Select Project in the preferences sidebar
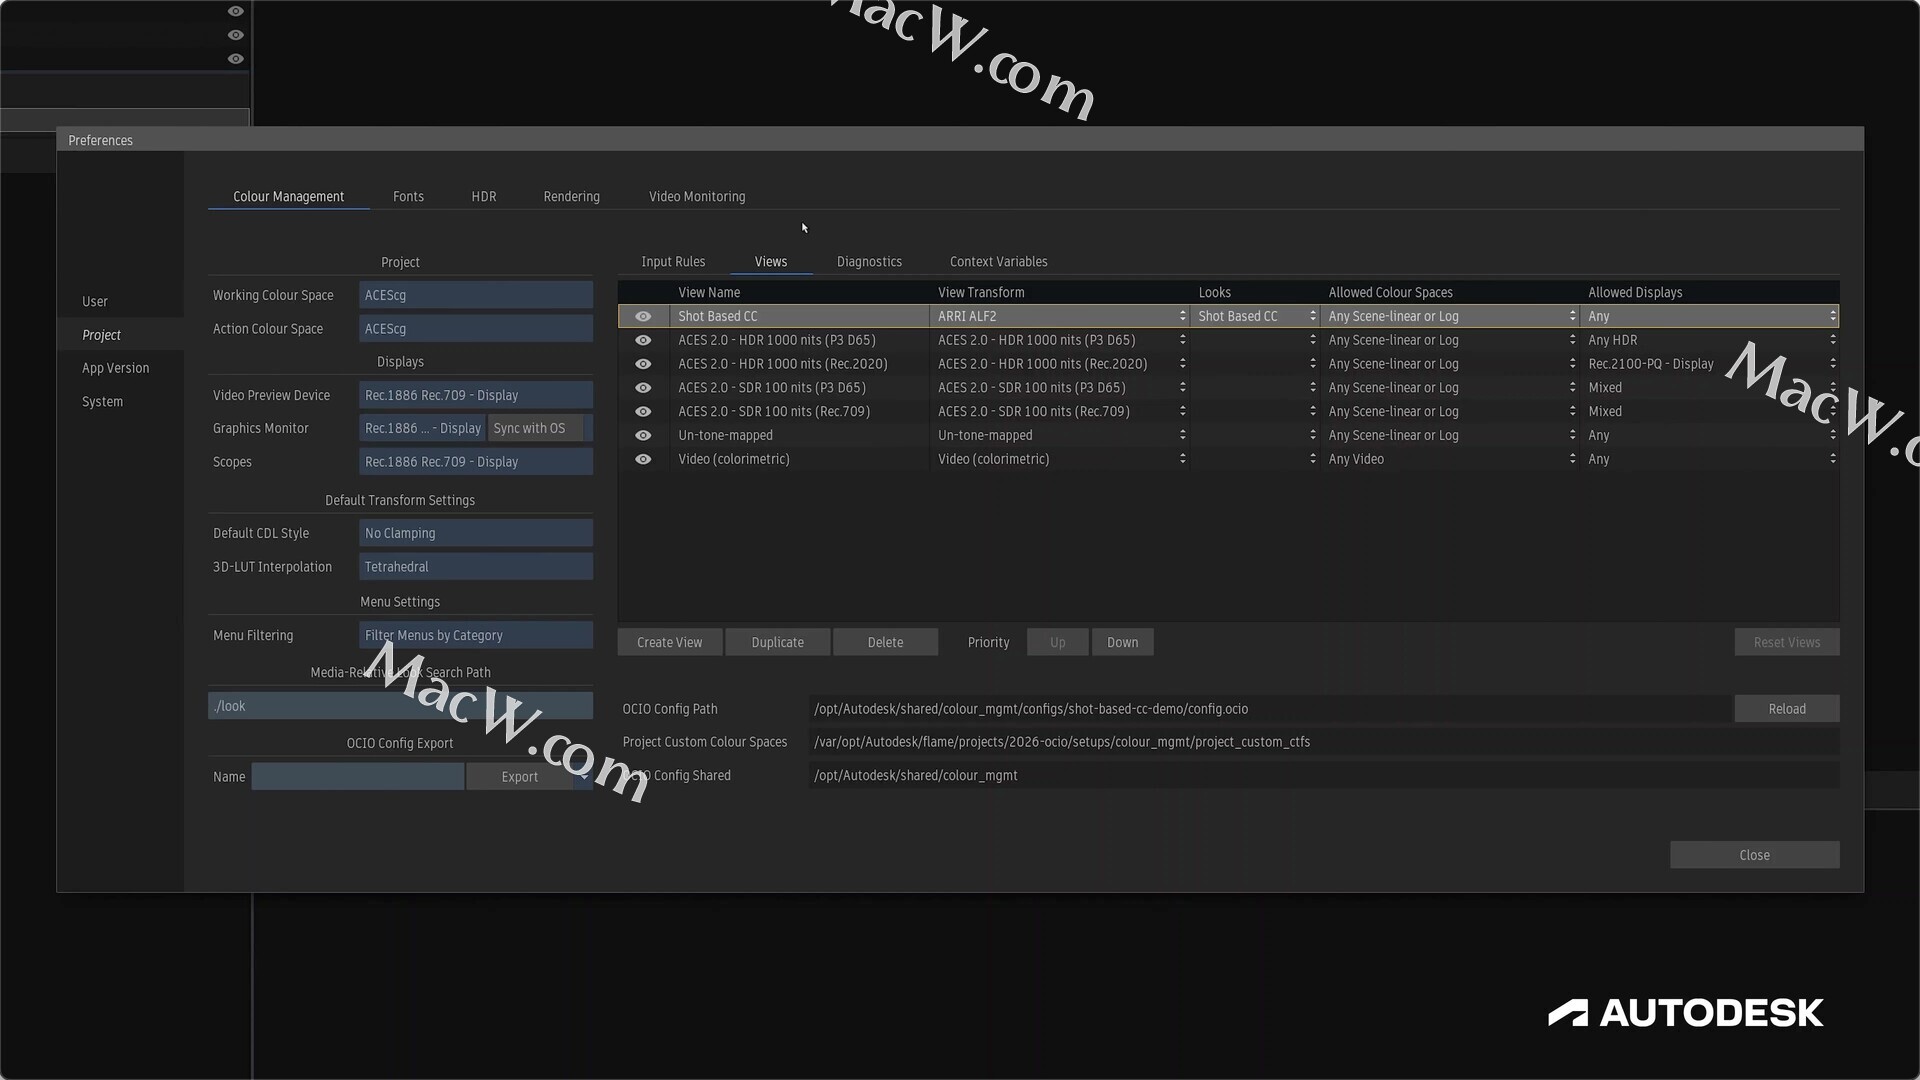 click(x=101, y=335)
